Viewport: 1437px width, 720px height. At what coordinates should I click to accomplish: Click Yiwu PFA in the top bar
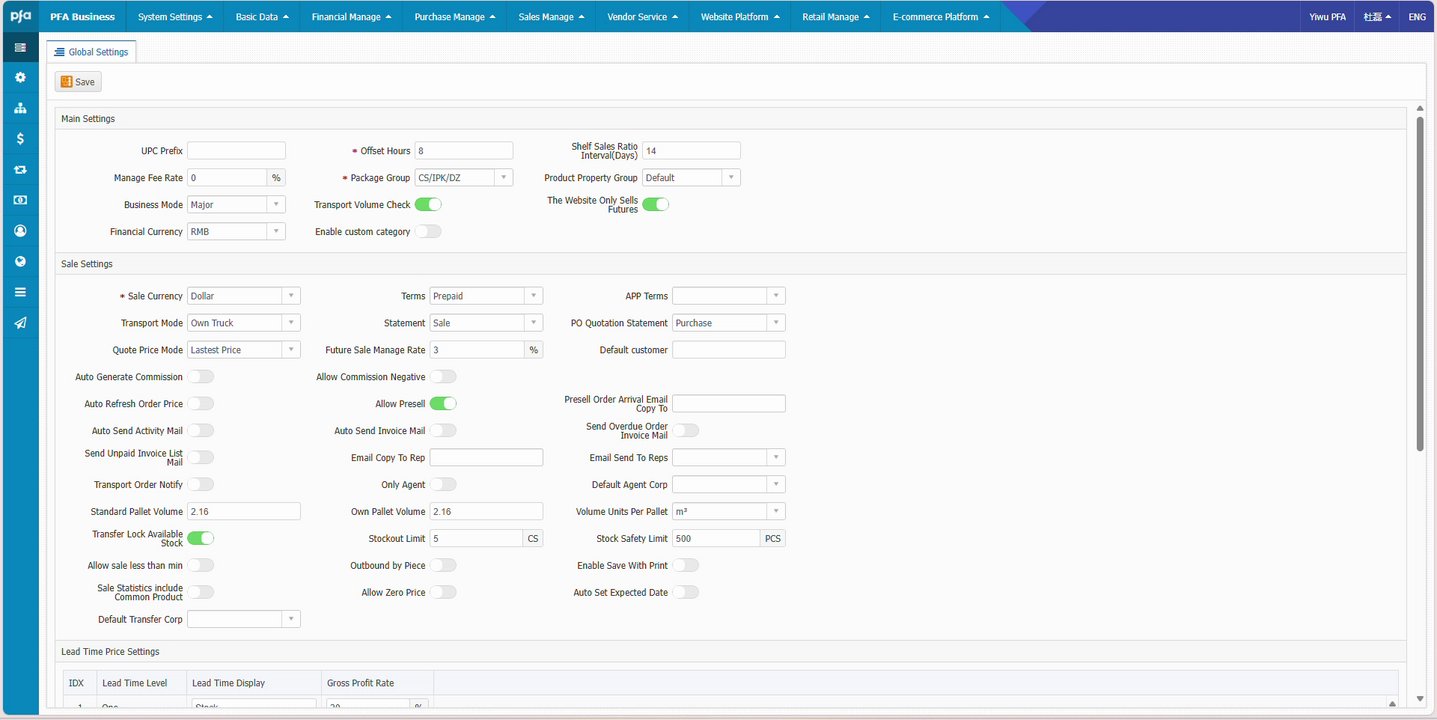(x=1327, y=17)
